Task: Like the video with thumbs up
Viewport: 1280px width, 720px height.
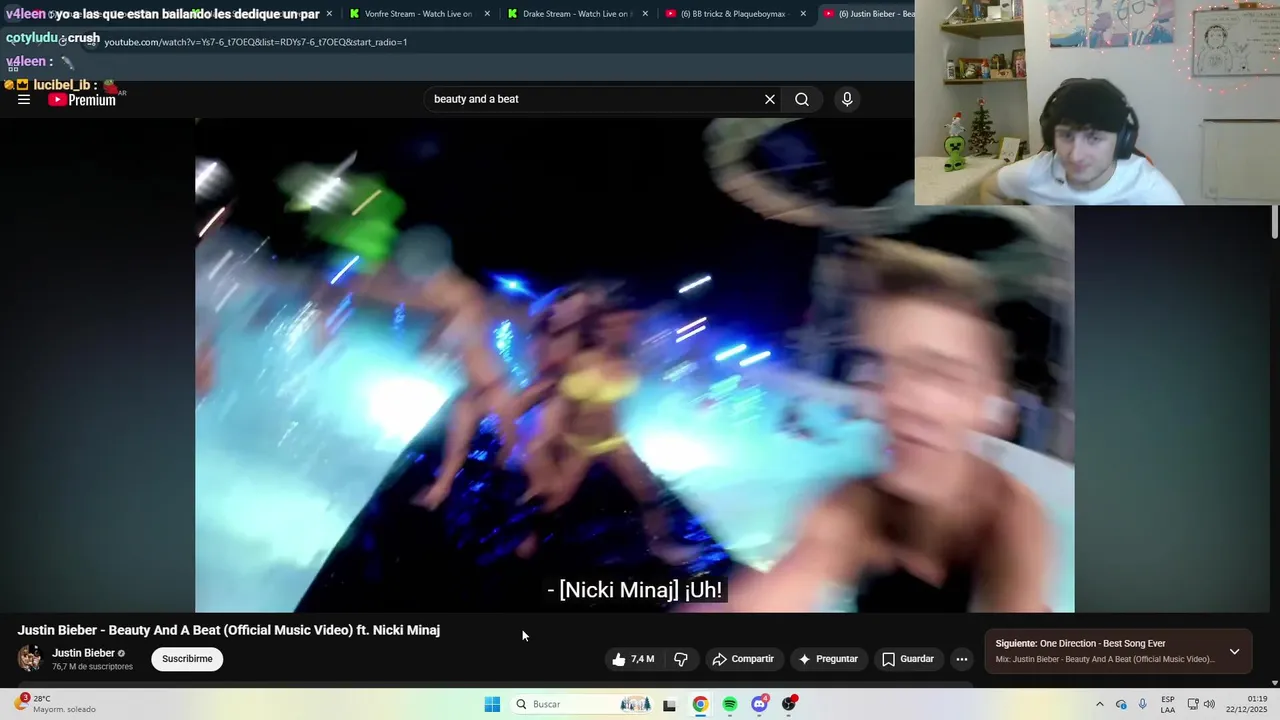Action: (633, 659)
